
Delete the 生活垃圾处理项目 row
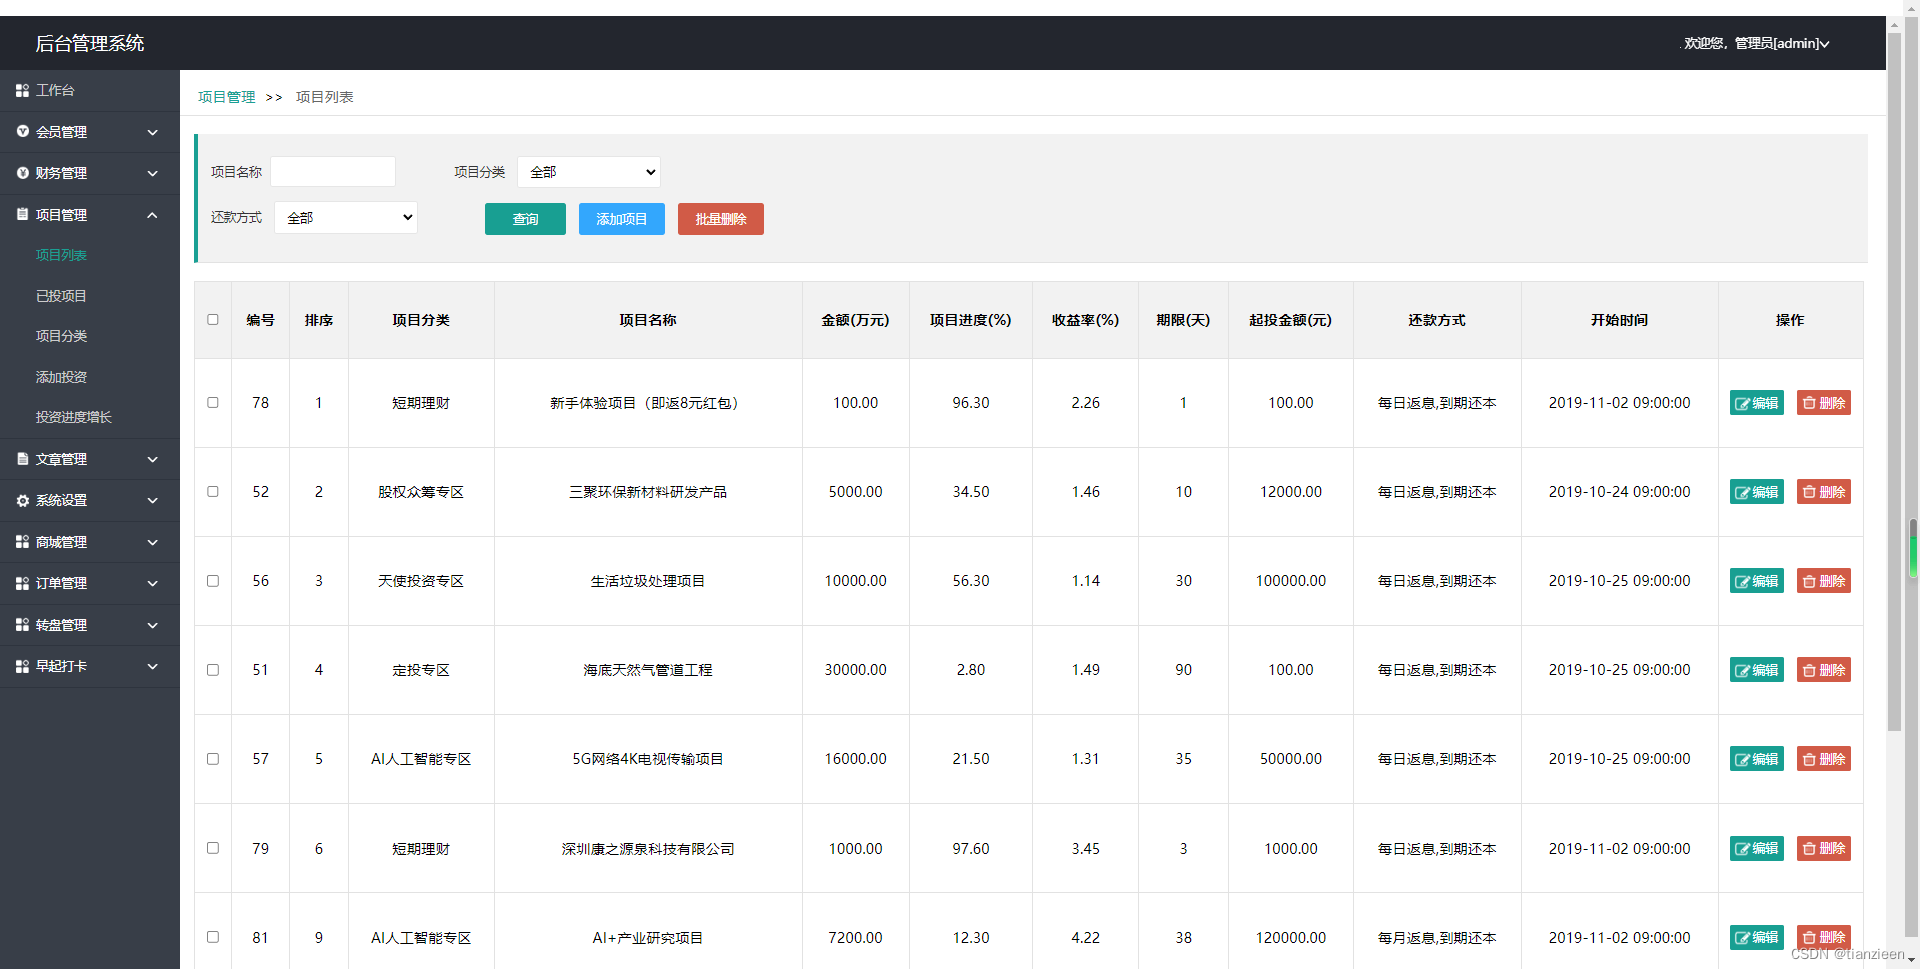pos(1823,581)
